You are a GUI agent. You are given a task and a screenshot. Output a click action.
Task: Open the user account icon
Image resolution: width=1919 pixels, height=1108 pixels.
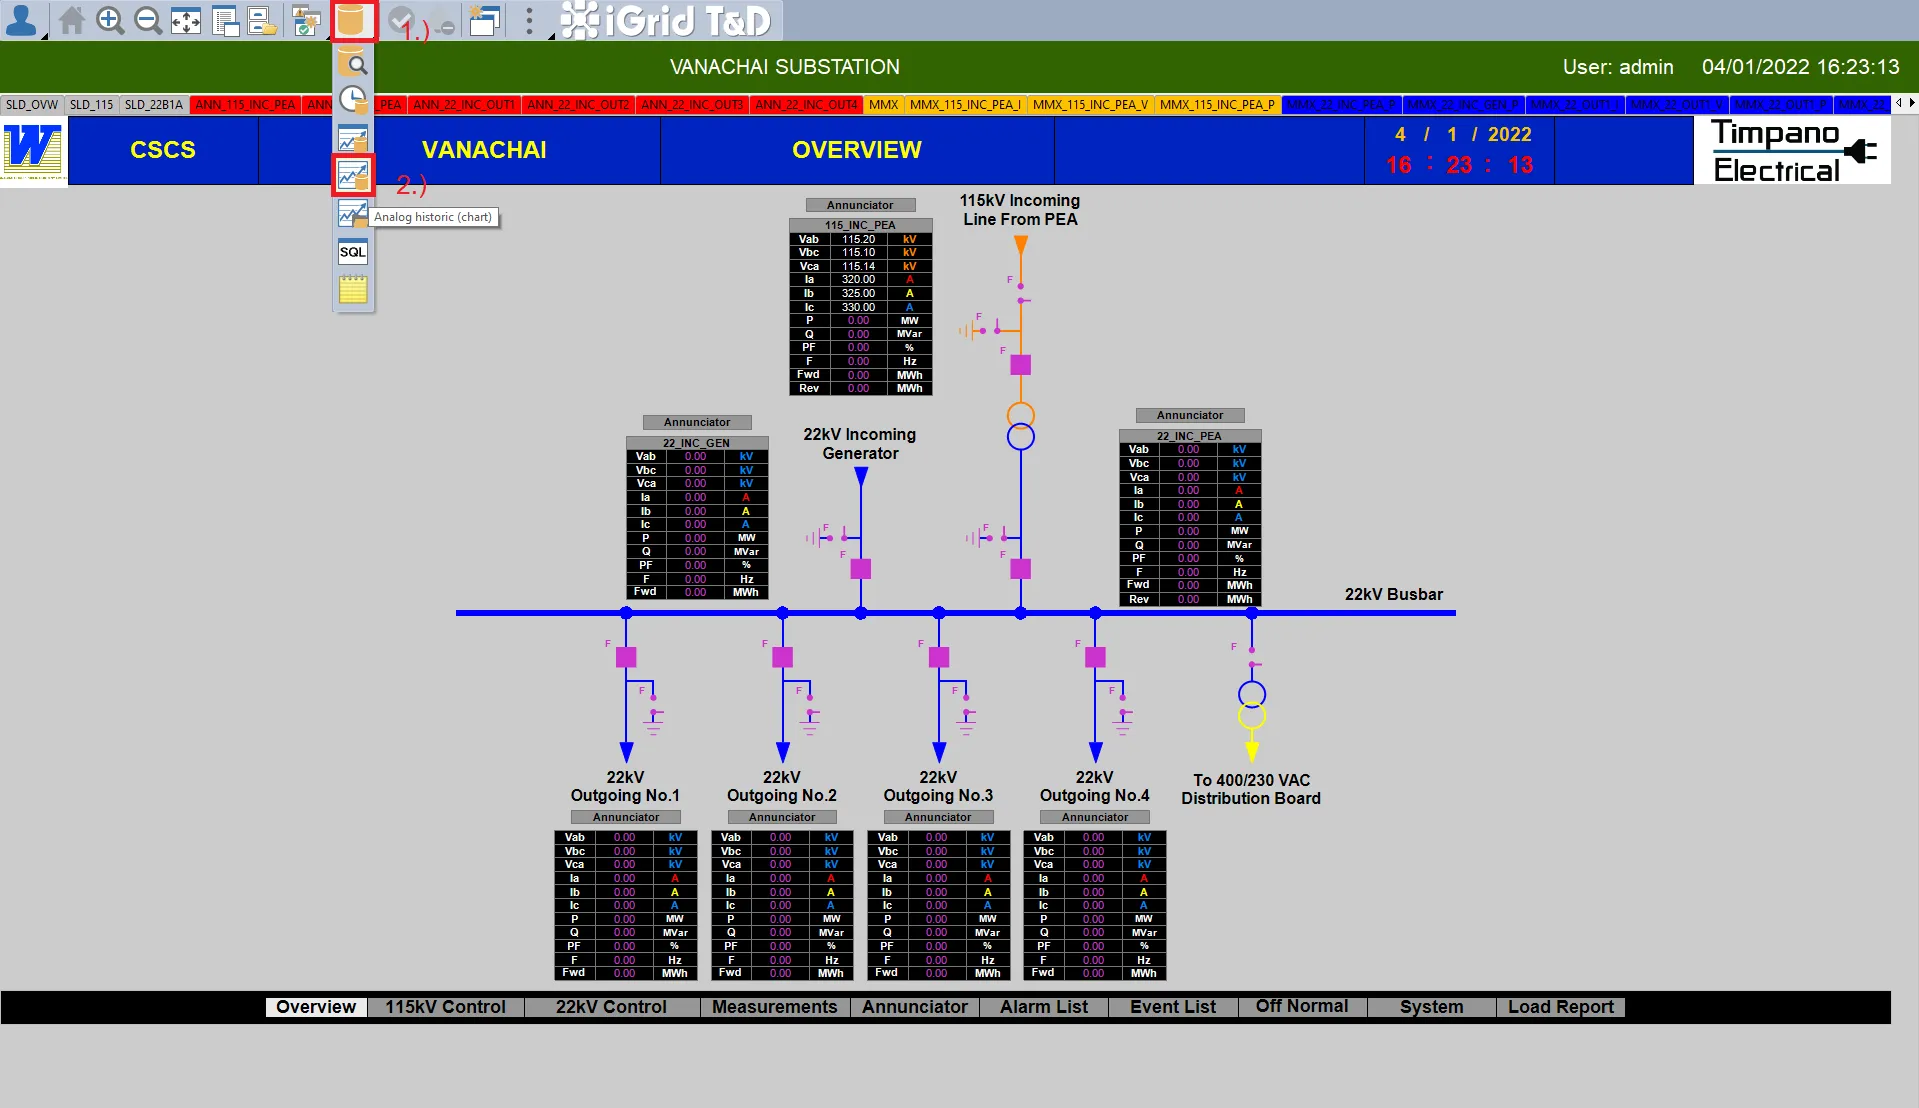(20, 20)
